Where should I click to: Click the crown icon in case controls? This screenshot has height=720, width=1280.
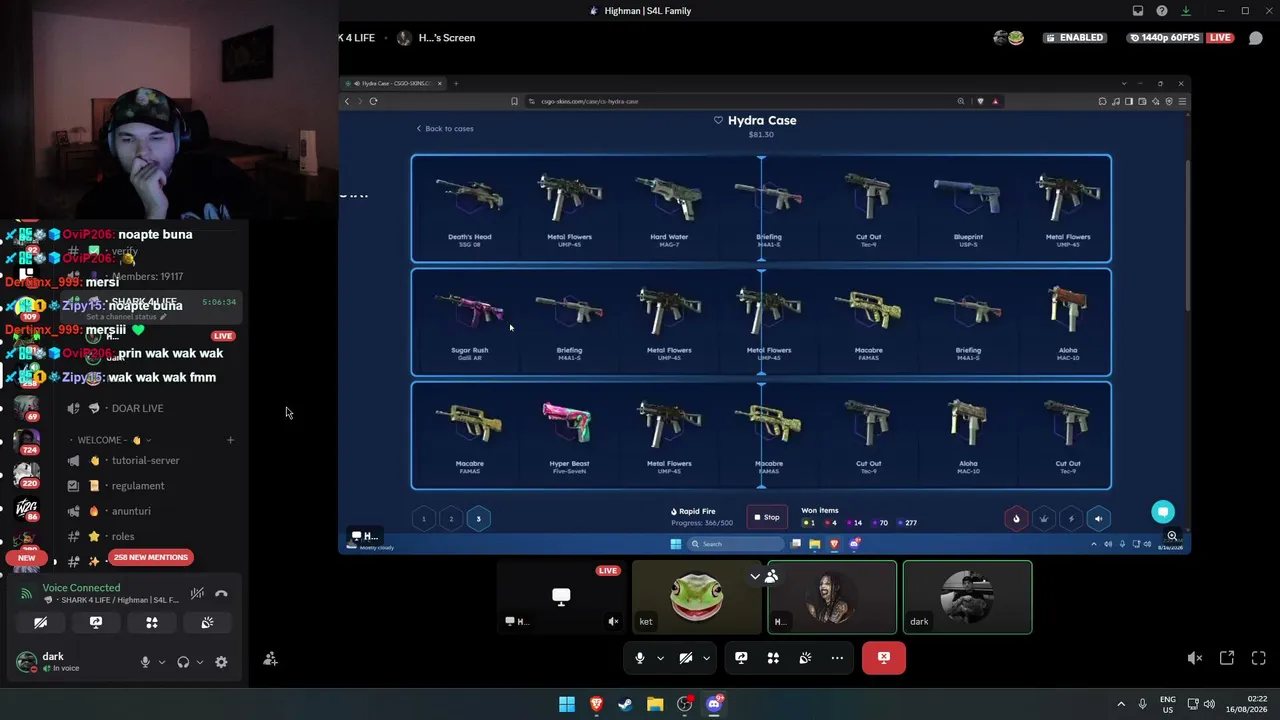point(1044,518)
